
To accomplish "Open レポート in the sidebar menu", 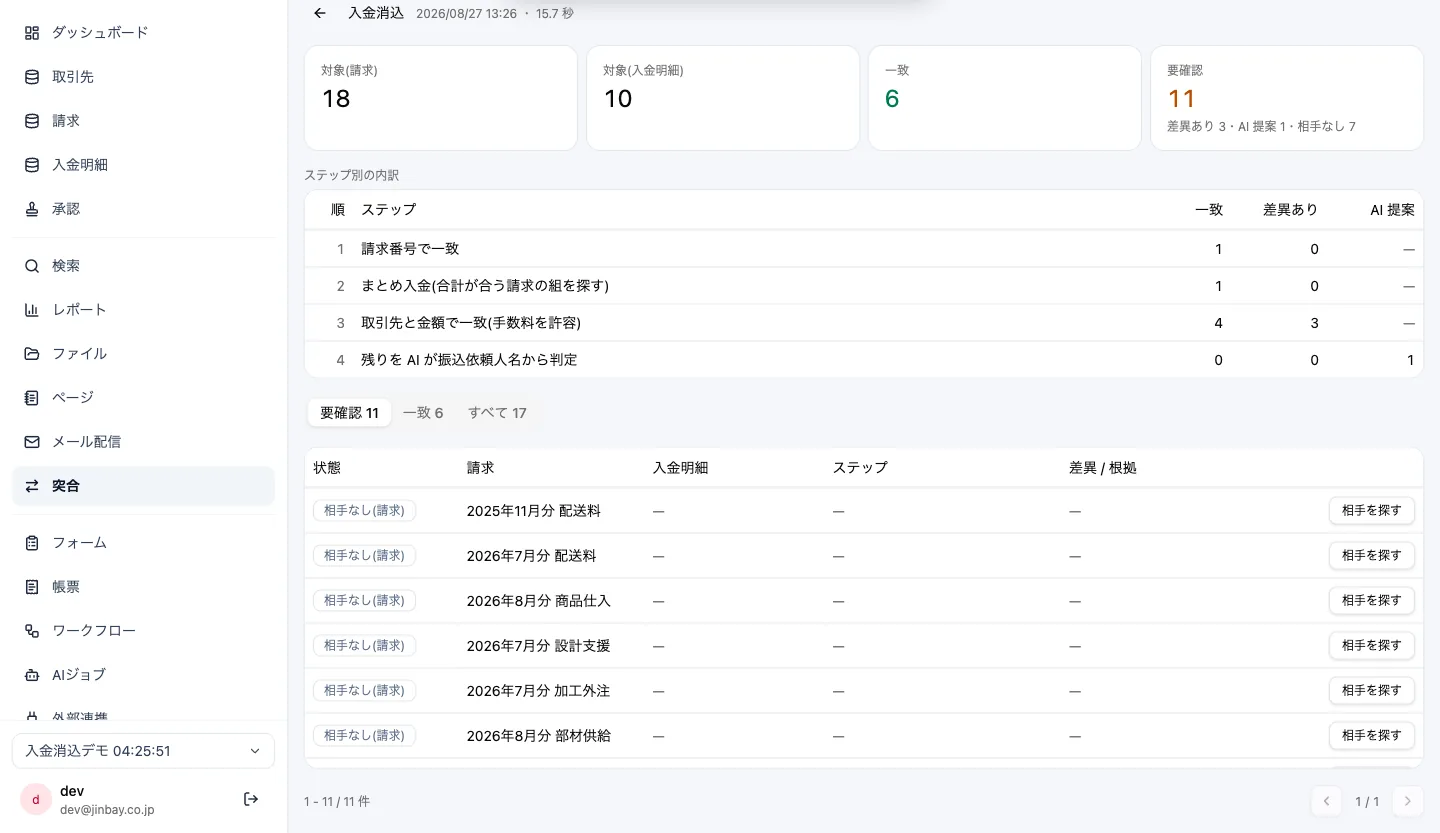I will click(143, 309).
